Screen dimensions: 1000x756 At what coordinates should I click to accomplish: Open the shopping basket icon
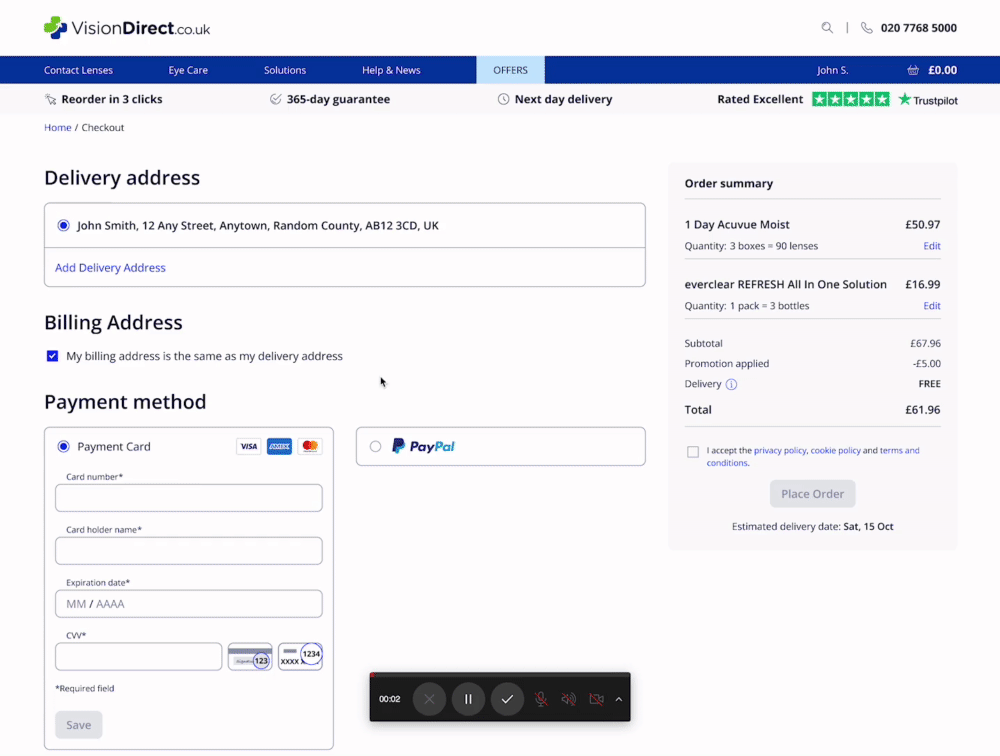pos(913,70)
